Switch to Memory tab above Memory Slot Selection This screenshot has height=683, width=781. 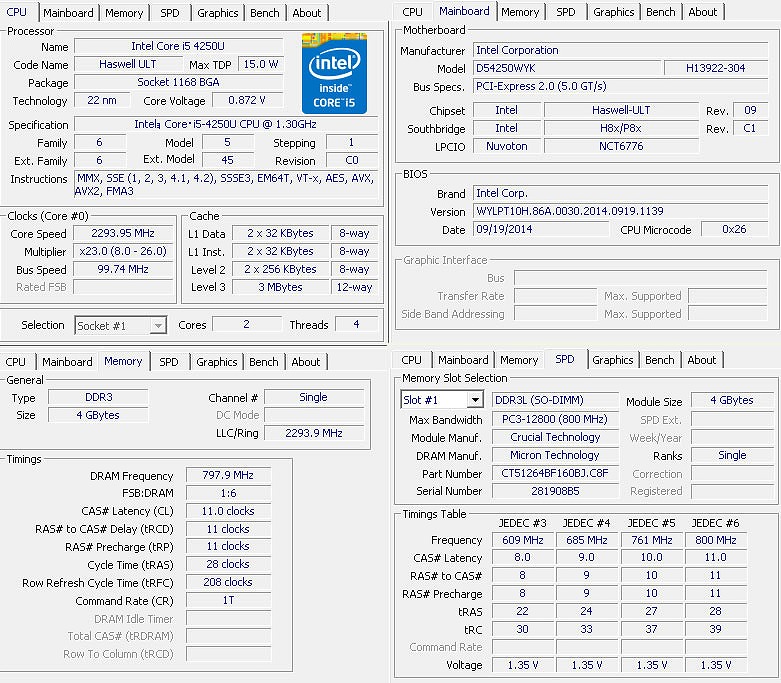[x=519, y=360]
